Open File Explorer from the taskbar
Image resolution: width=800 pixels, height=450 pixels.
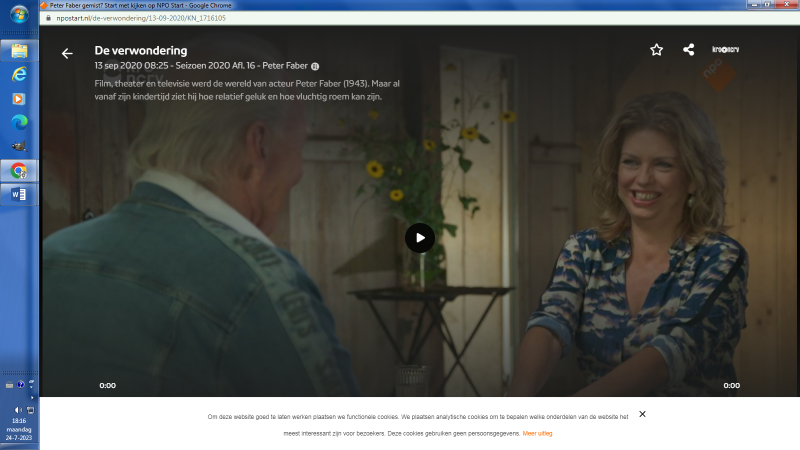19,51
